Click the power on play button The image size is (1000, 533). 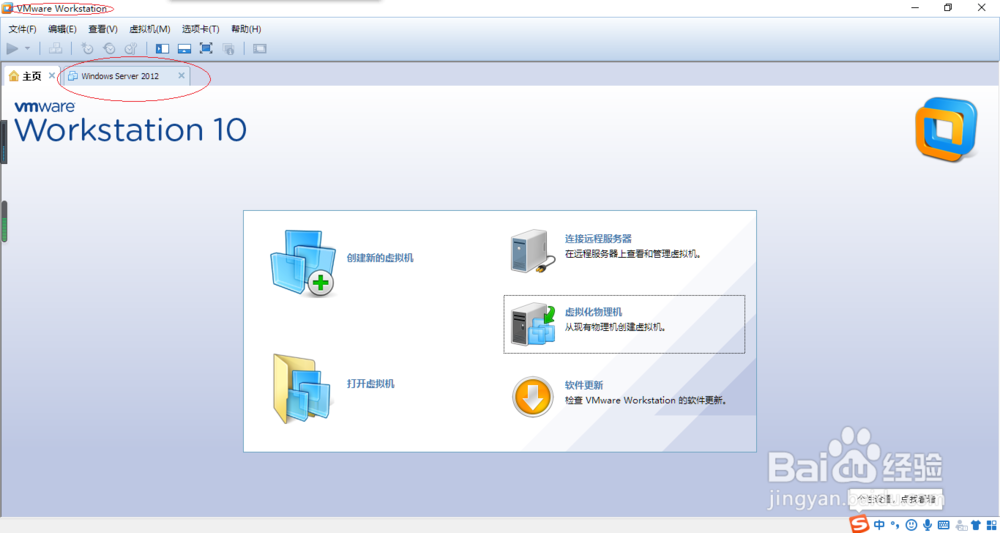coord(12,48)
